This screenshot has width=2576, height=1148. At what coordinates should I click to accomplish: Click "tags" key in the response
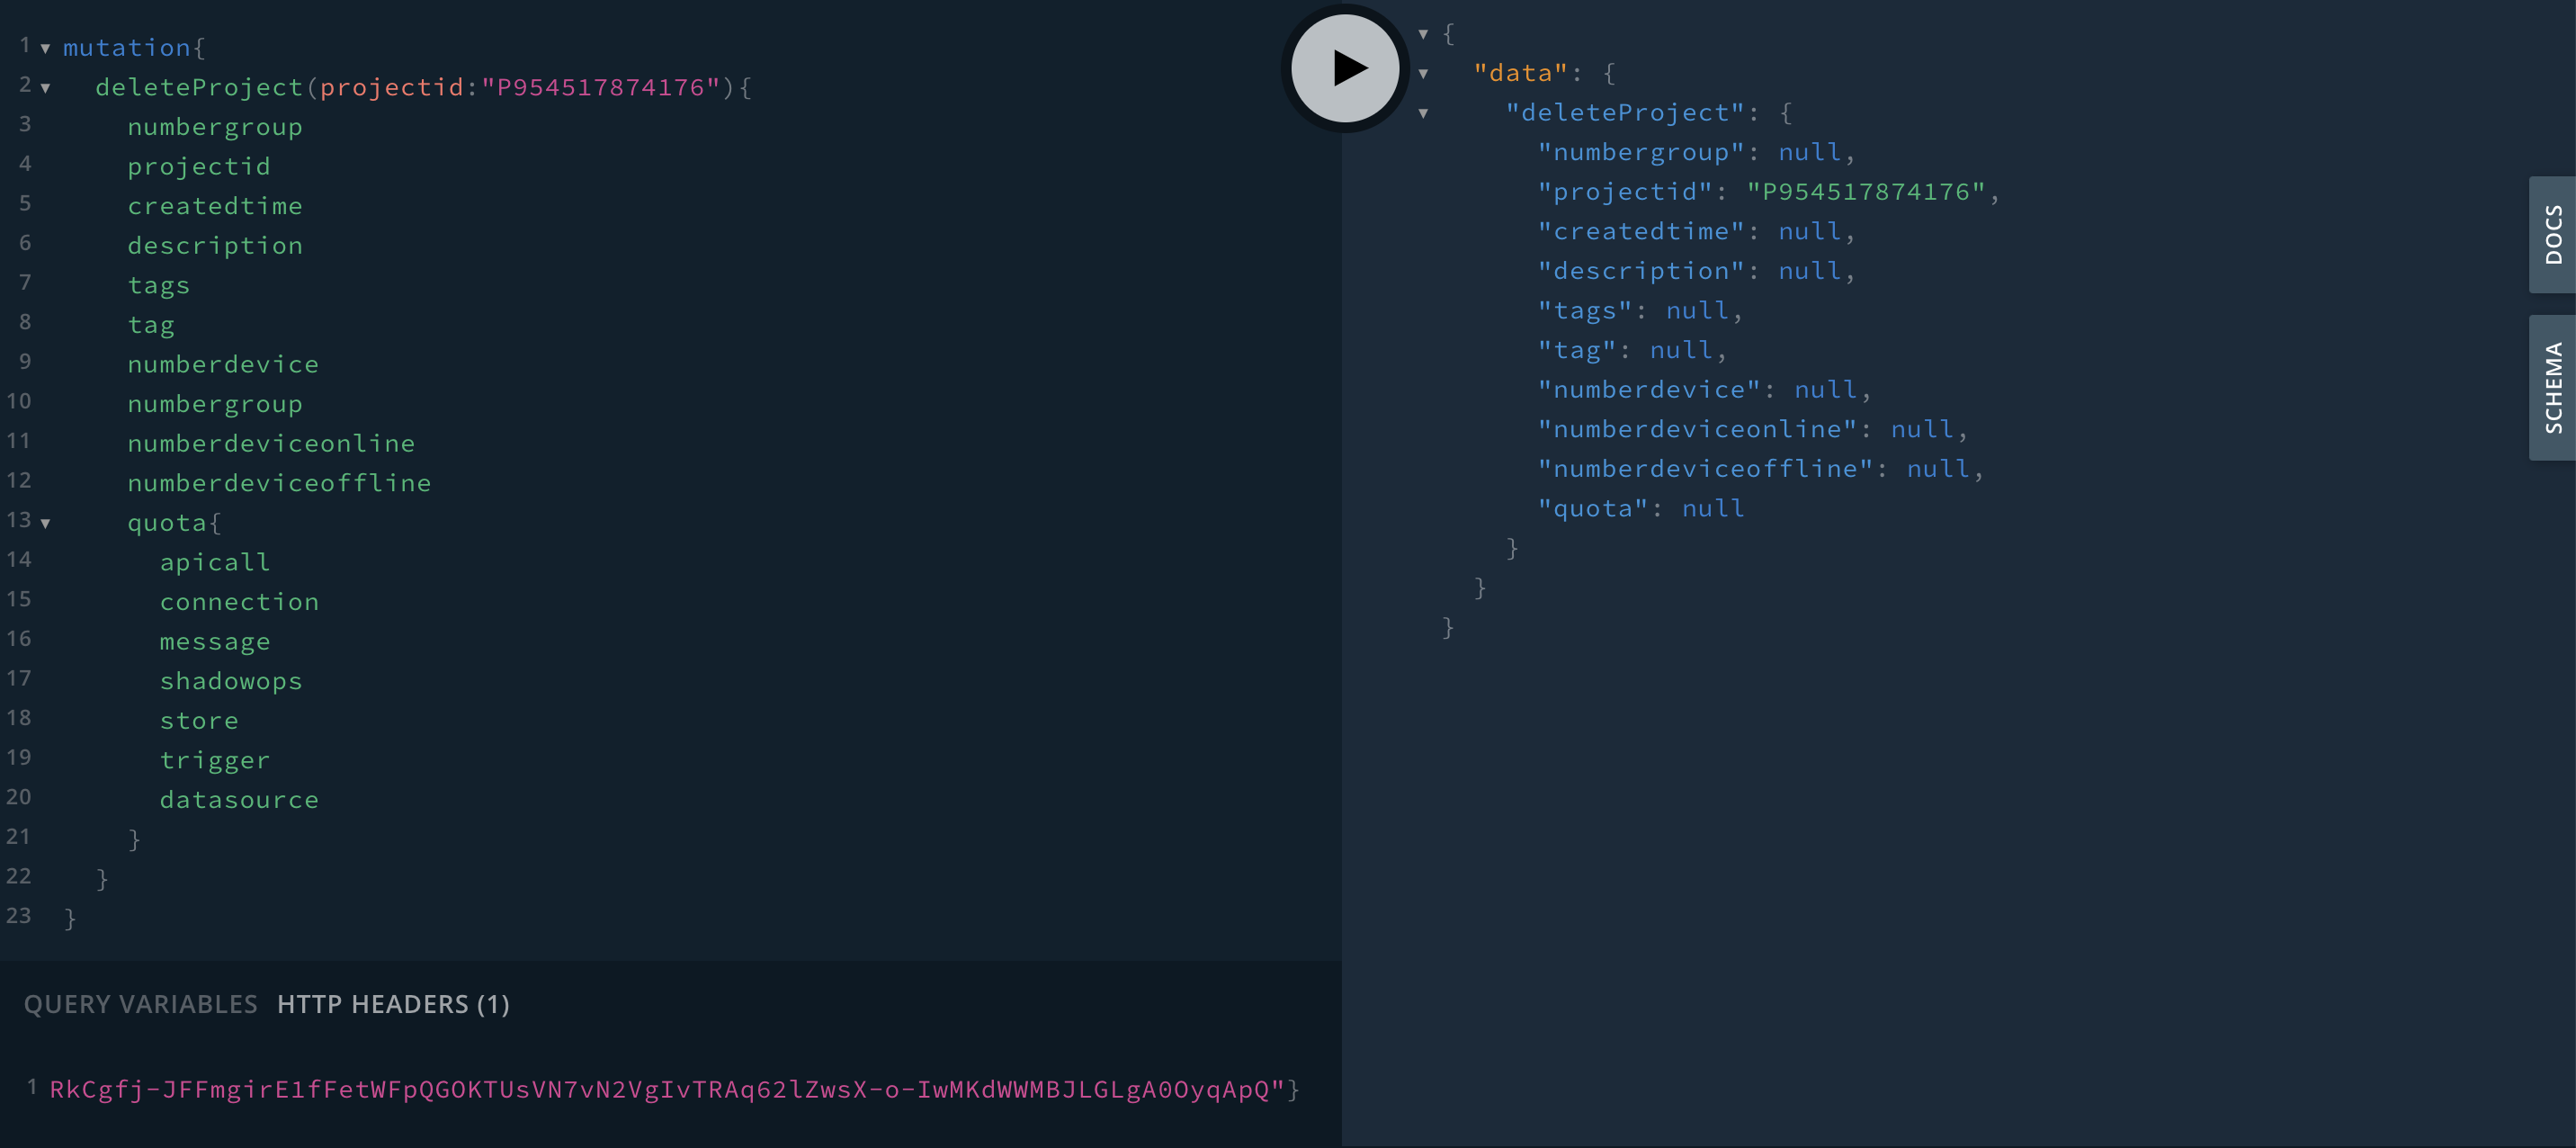1585,311
